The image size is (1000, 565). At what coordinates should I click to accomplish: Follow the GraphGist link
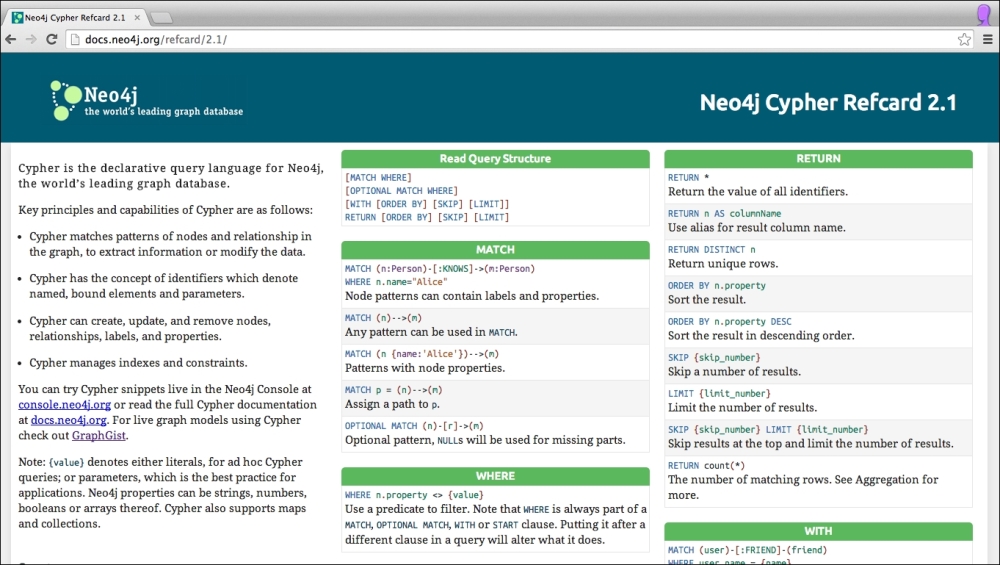[99, 436]
